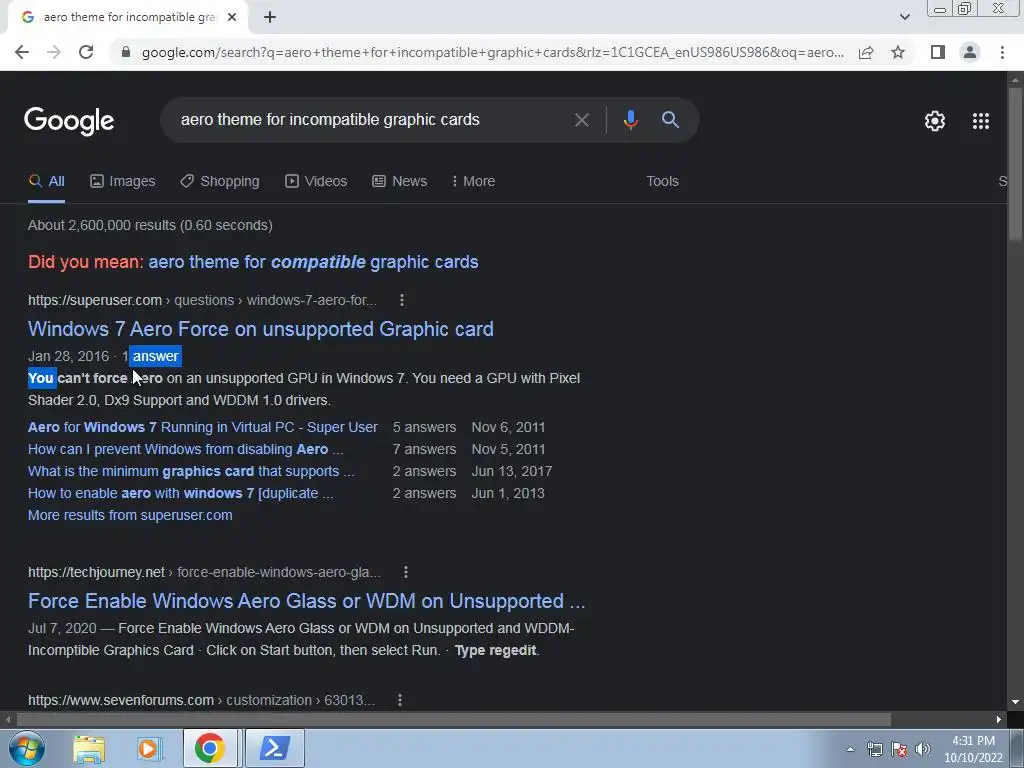Open 'What is the minimum graphics card' link

[191, 472]
